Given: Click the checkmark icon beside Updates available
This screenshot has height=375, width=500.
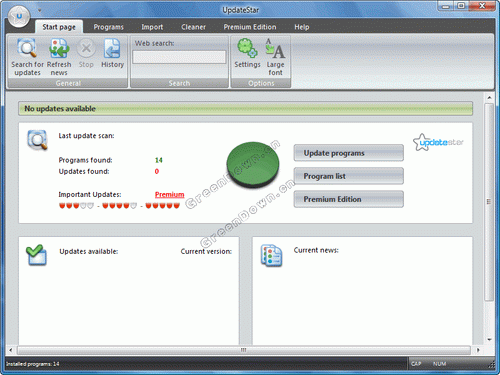Looking at the screenshot, I should (x=36, y=255).
